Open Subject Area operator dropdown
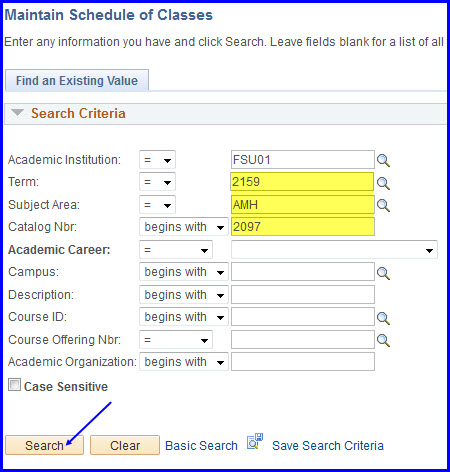The image size is (450, 472). tap(157, 205)
